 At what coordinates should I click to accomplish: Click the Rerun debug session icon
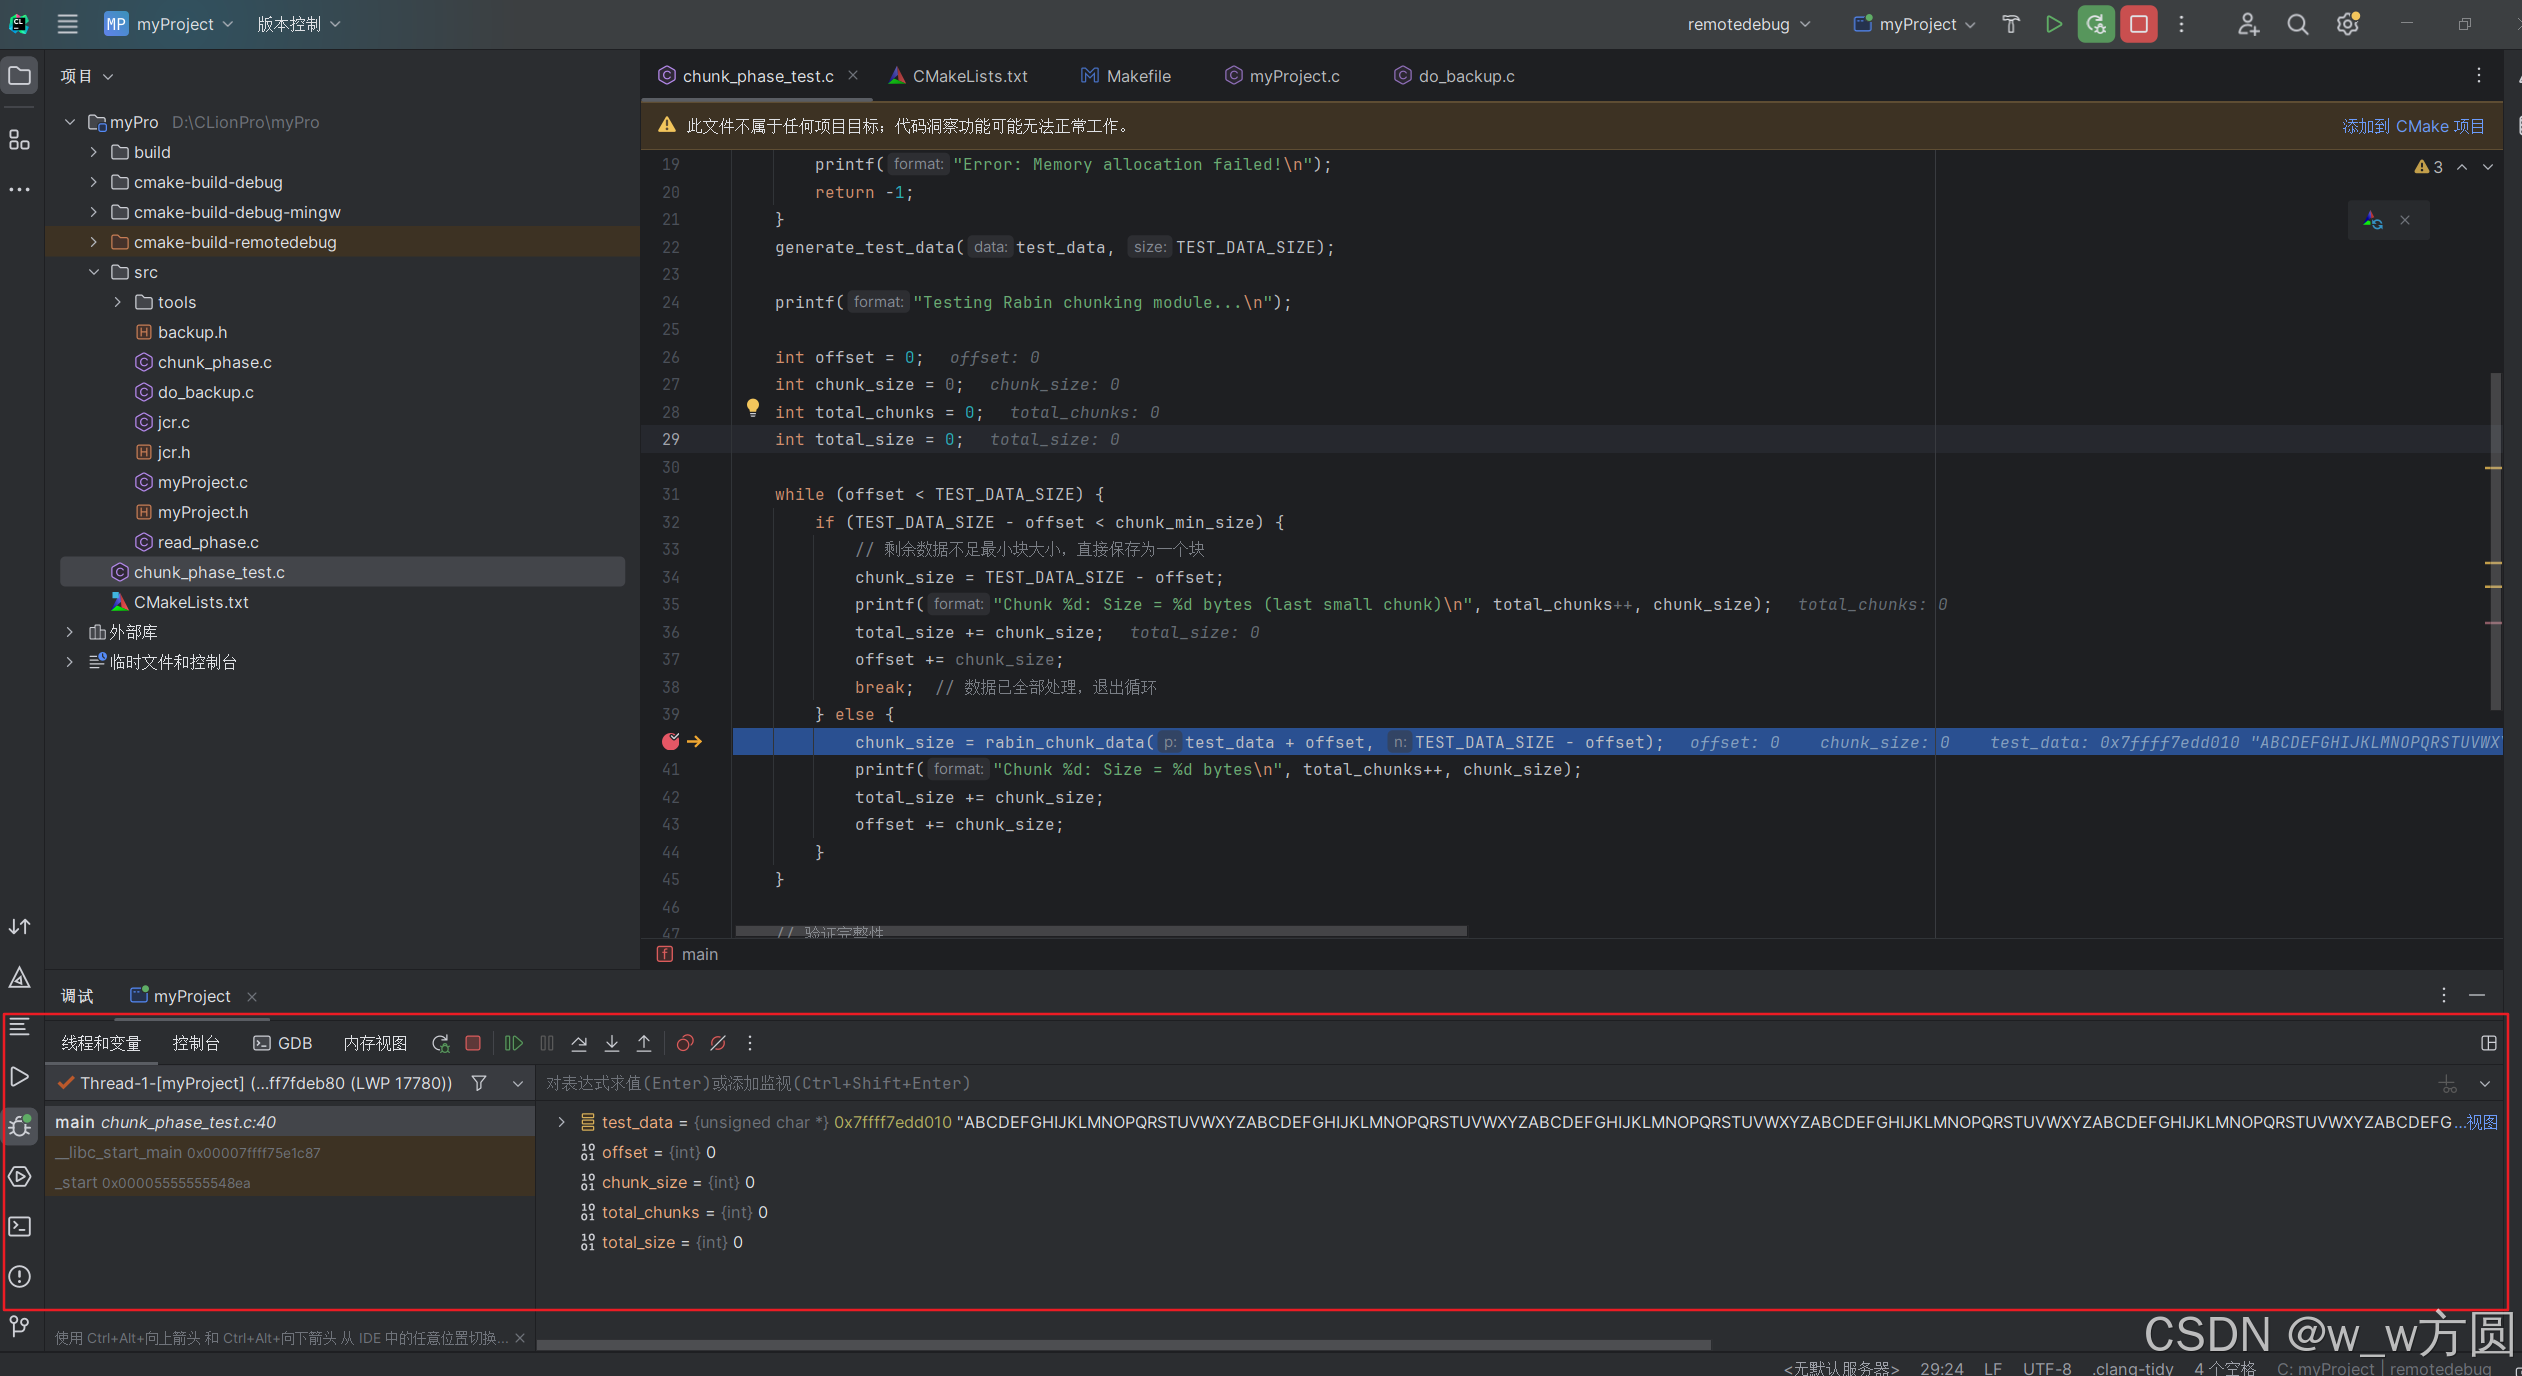(440, 1043)
